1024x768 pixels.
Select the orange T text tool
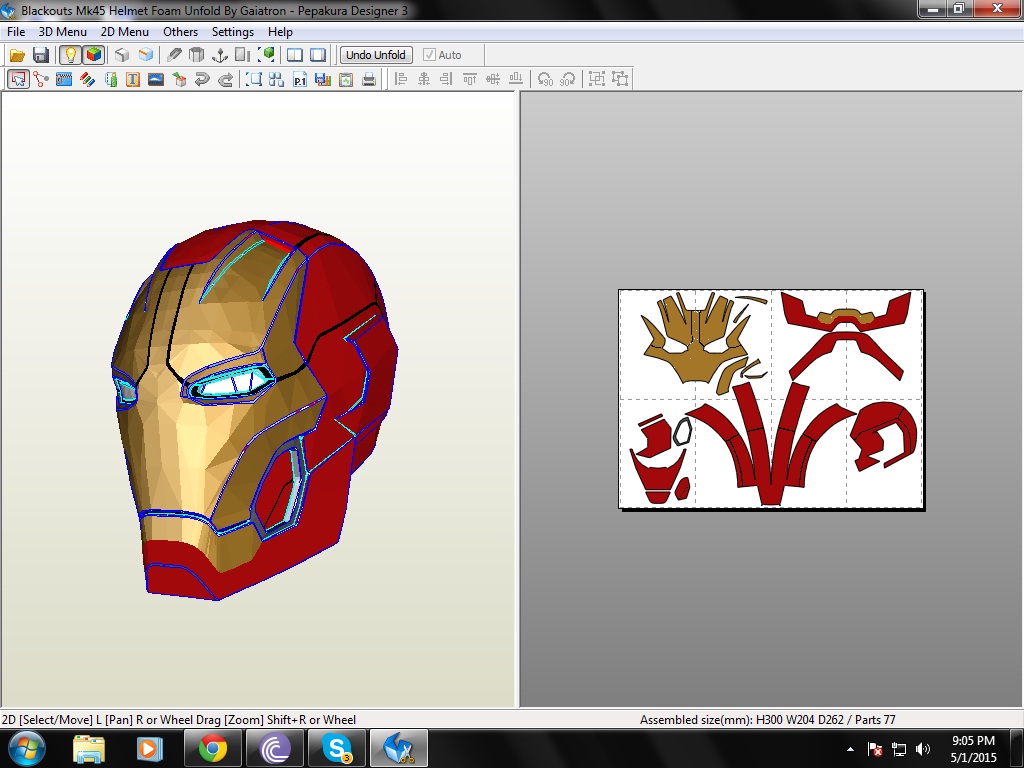coord(133,80)
